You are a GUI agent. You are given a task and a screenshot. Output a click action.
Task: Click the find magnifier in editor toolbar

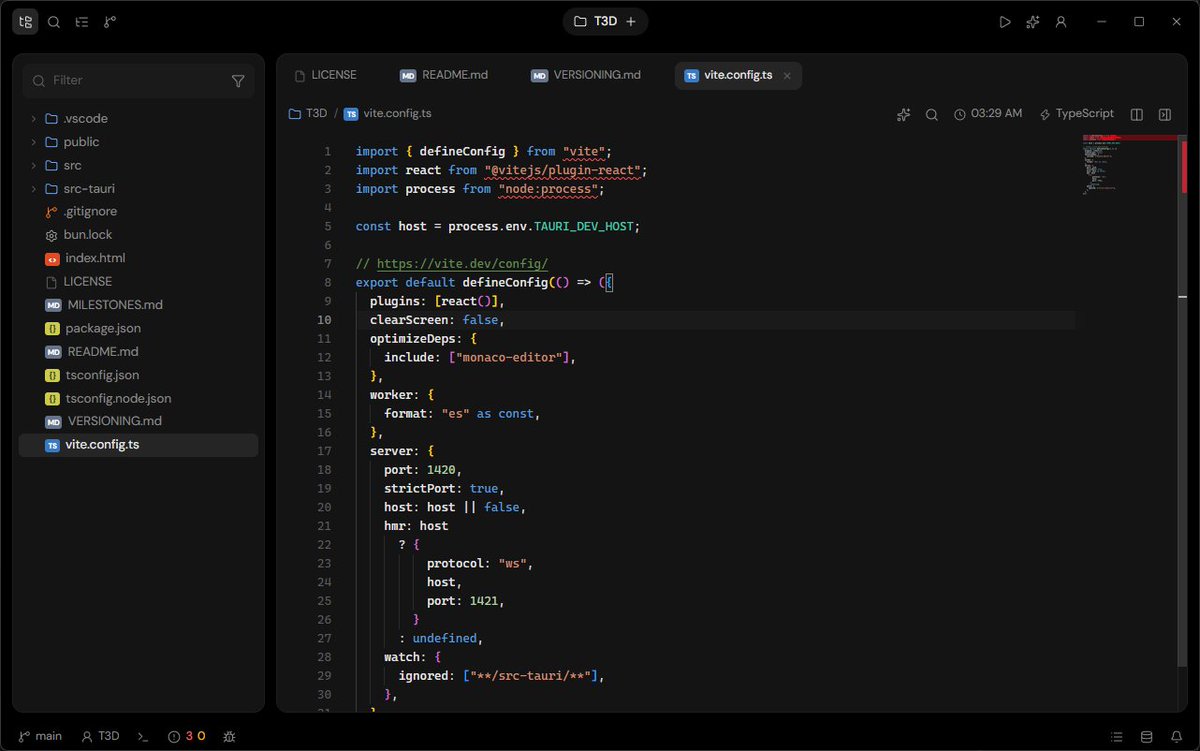click(x=931, y=114)
